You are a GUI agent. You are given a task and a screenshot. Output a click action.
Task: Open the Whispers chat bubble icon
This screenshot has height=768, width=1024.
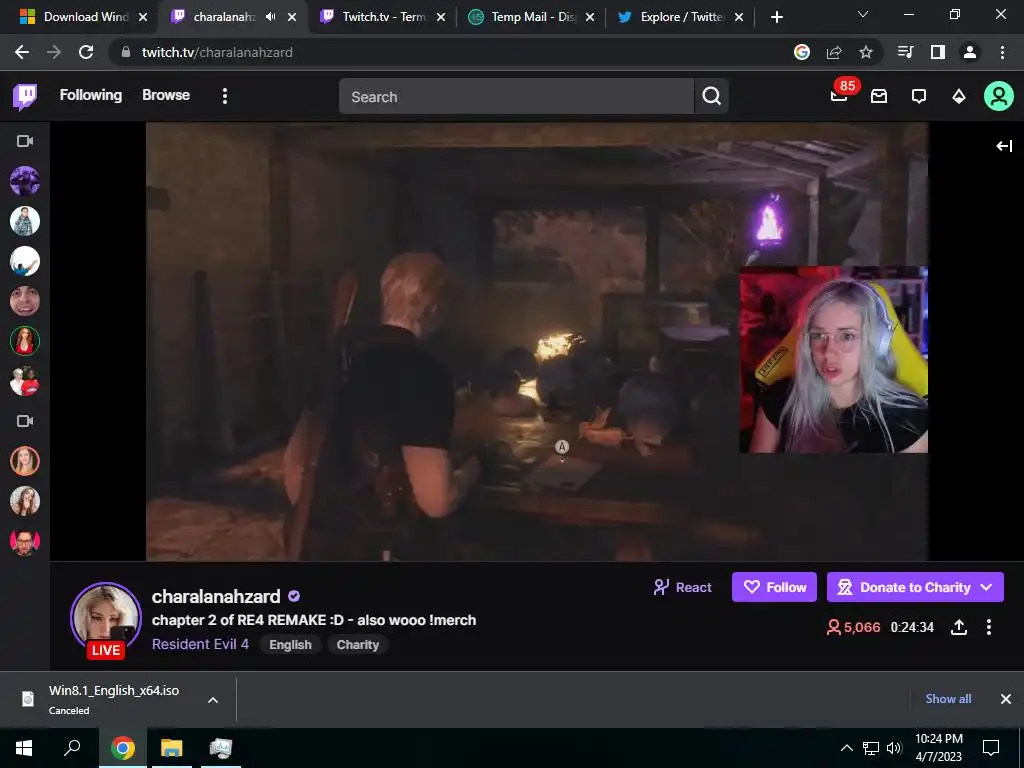[x=919, y=96]
